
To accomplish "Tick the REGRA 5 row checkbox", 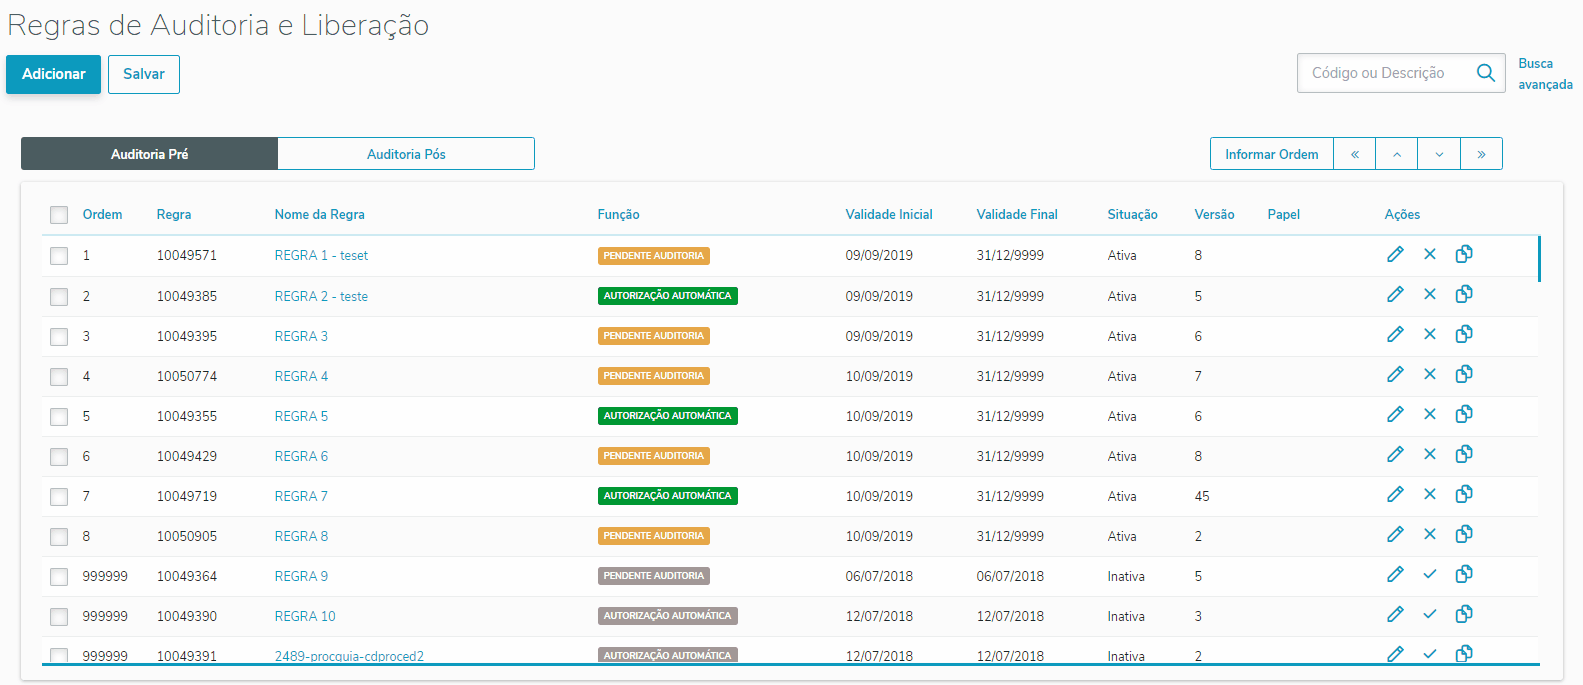I will click(59, 417).
